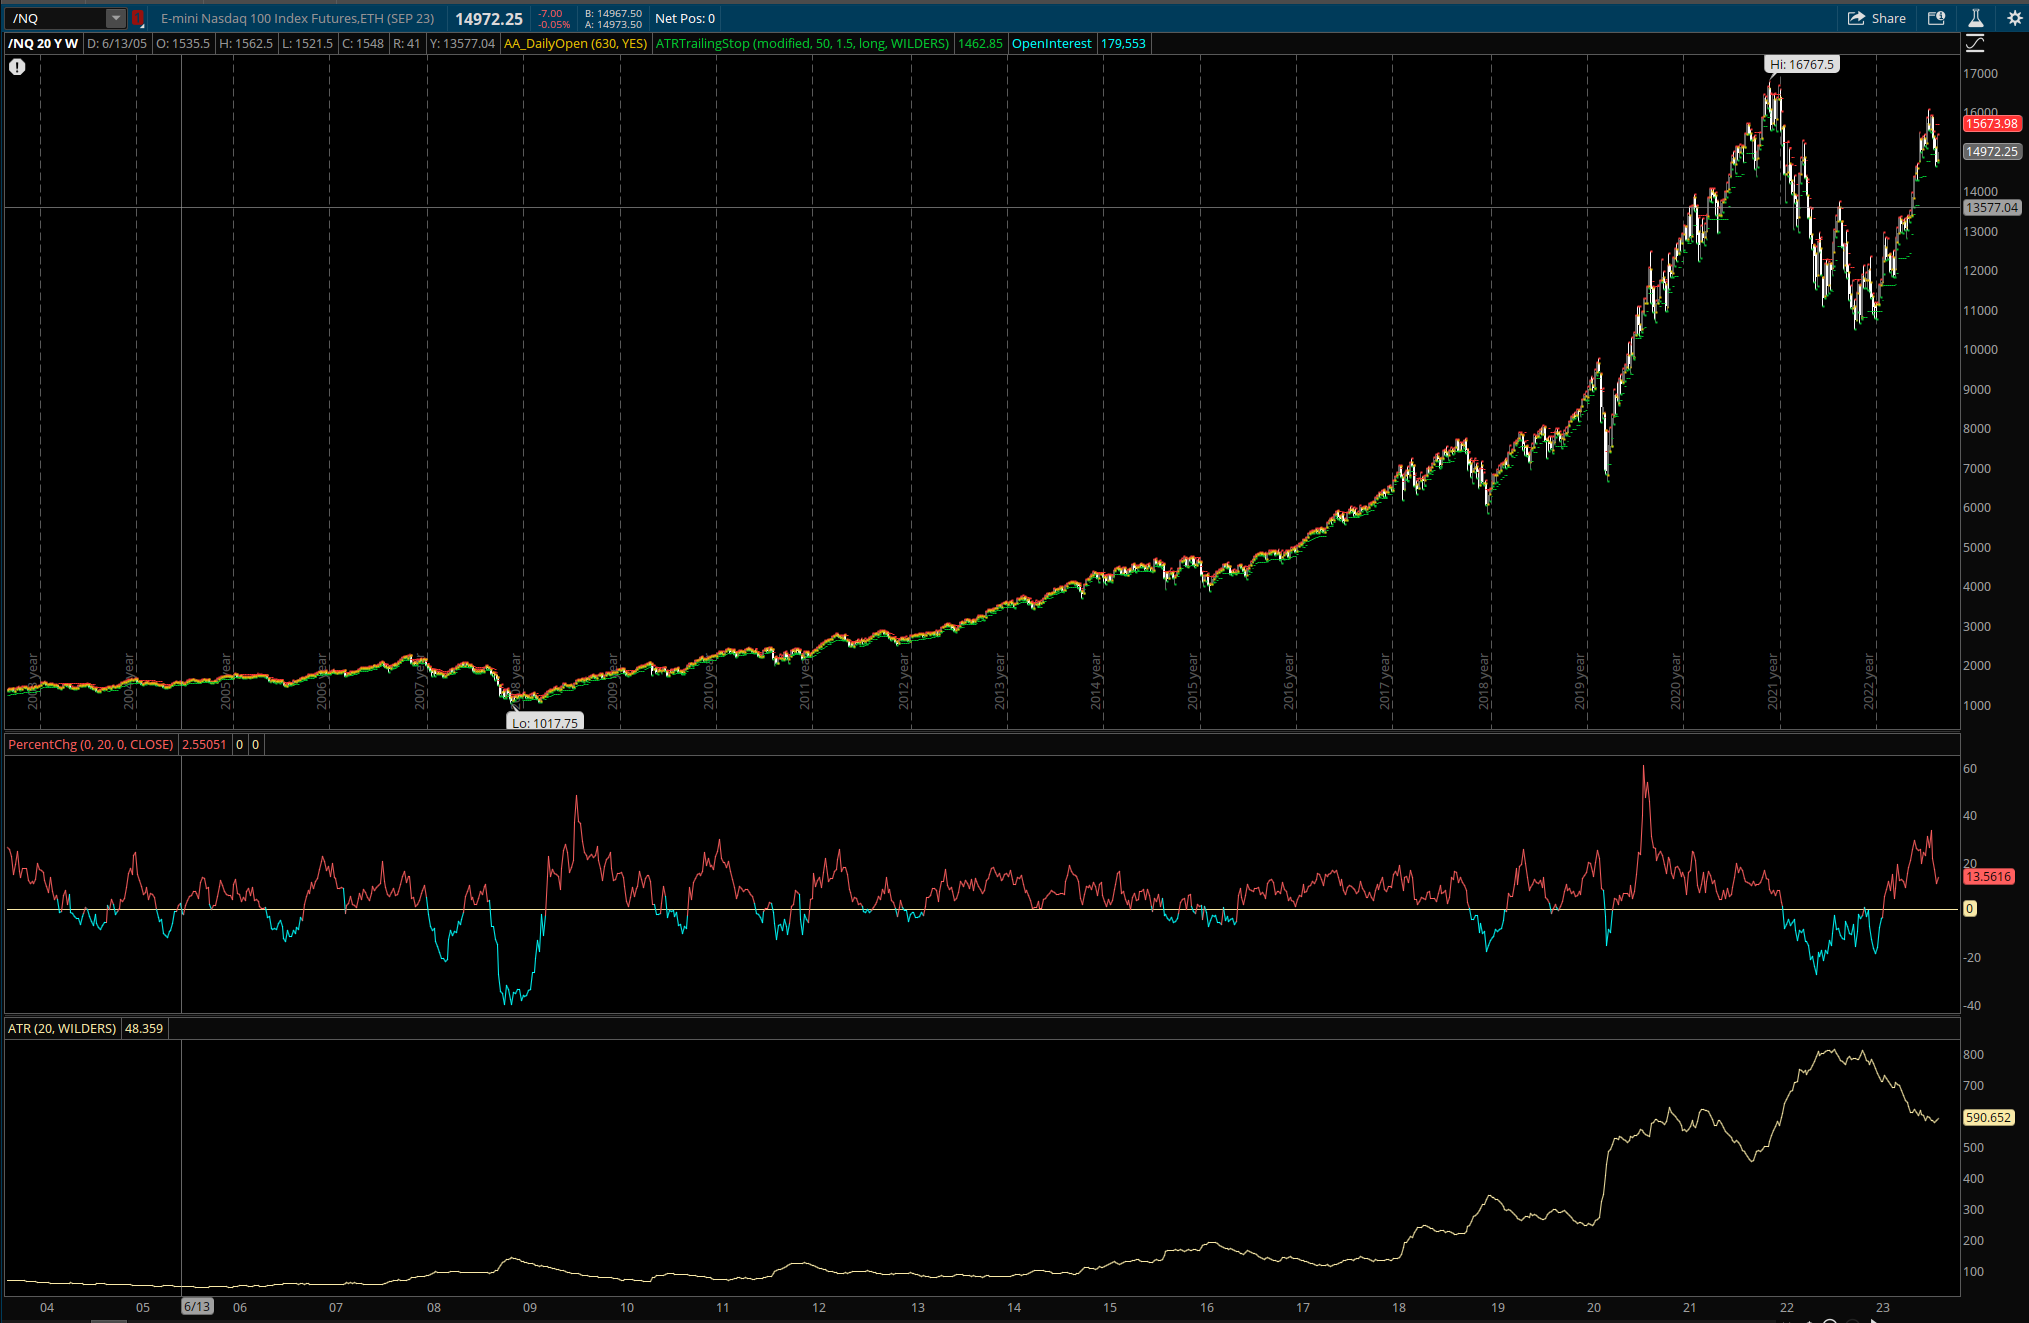Click the R: 41 range readout
Viewport: 2029px width, 1323px height.
(407, 43)
